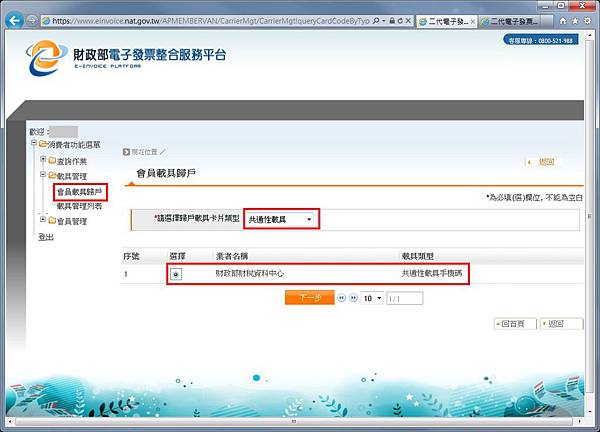The height and width of the screenshot is (432, 600).
Task: Click the 現在位置 breadcrumb arrow icon
Action: [126, 152]
